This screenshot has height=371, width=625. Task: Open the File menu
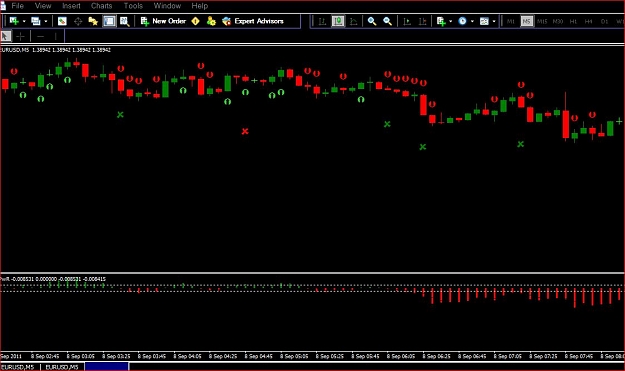18,6
